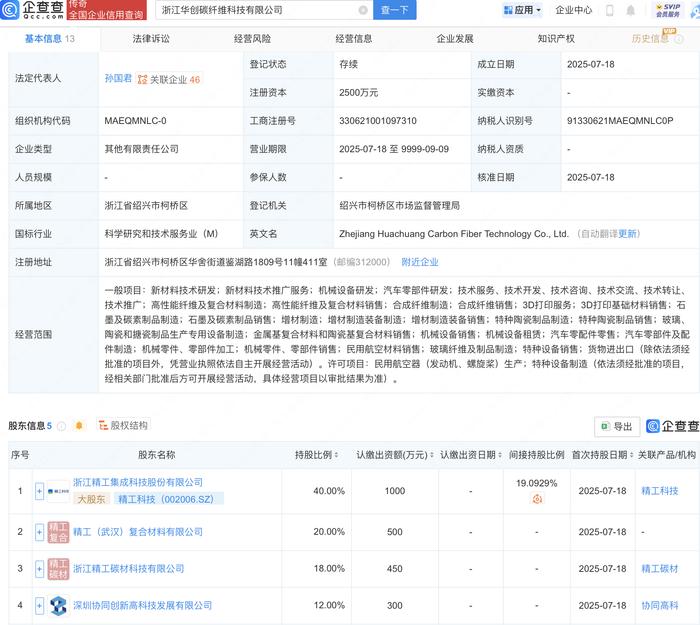700x625 pixels.
Task: Open related product 精工科技 link
Action: click(660, 491)
